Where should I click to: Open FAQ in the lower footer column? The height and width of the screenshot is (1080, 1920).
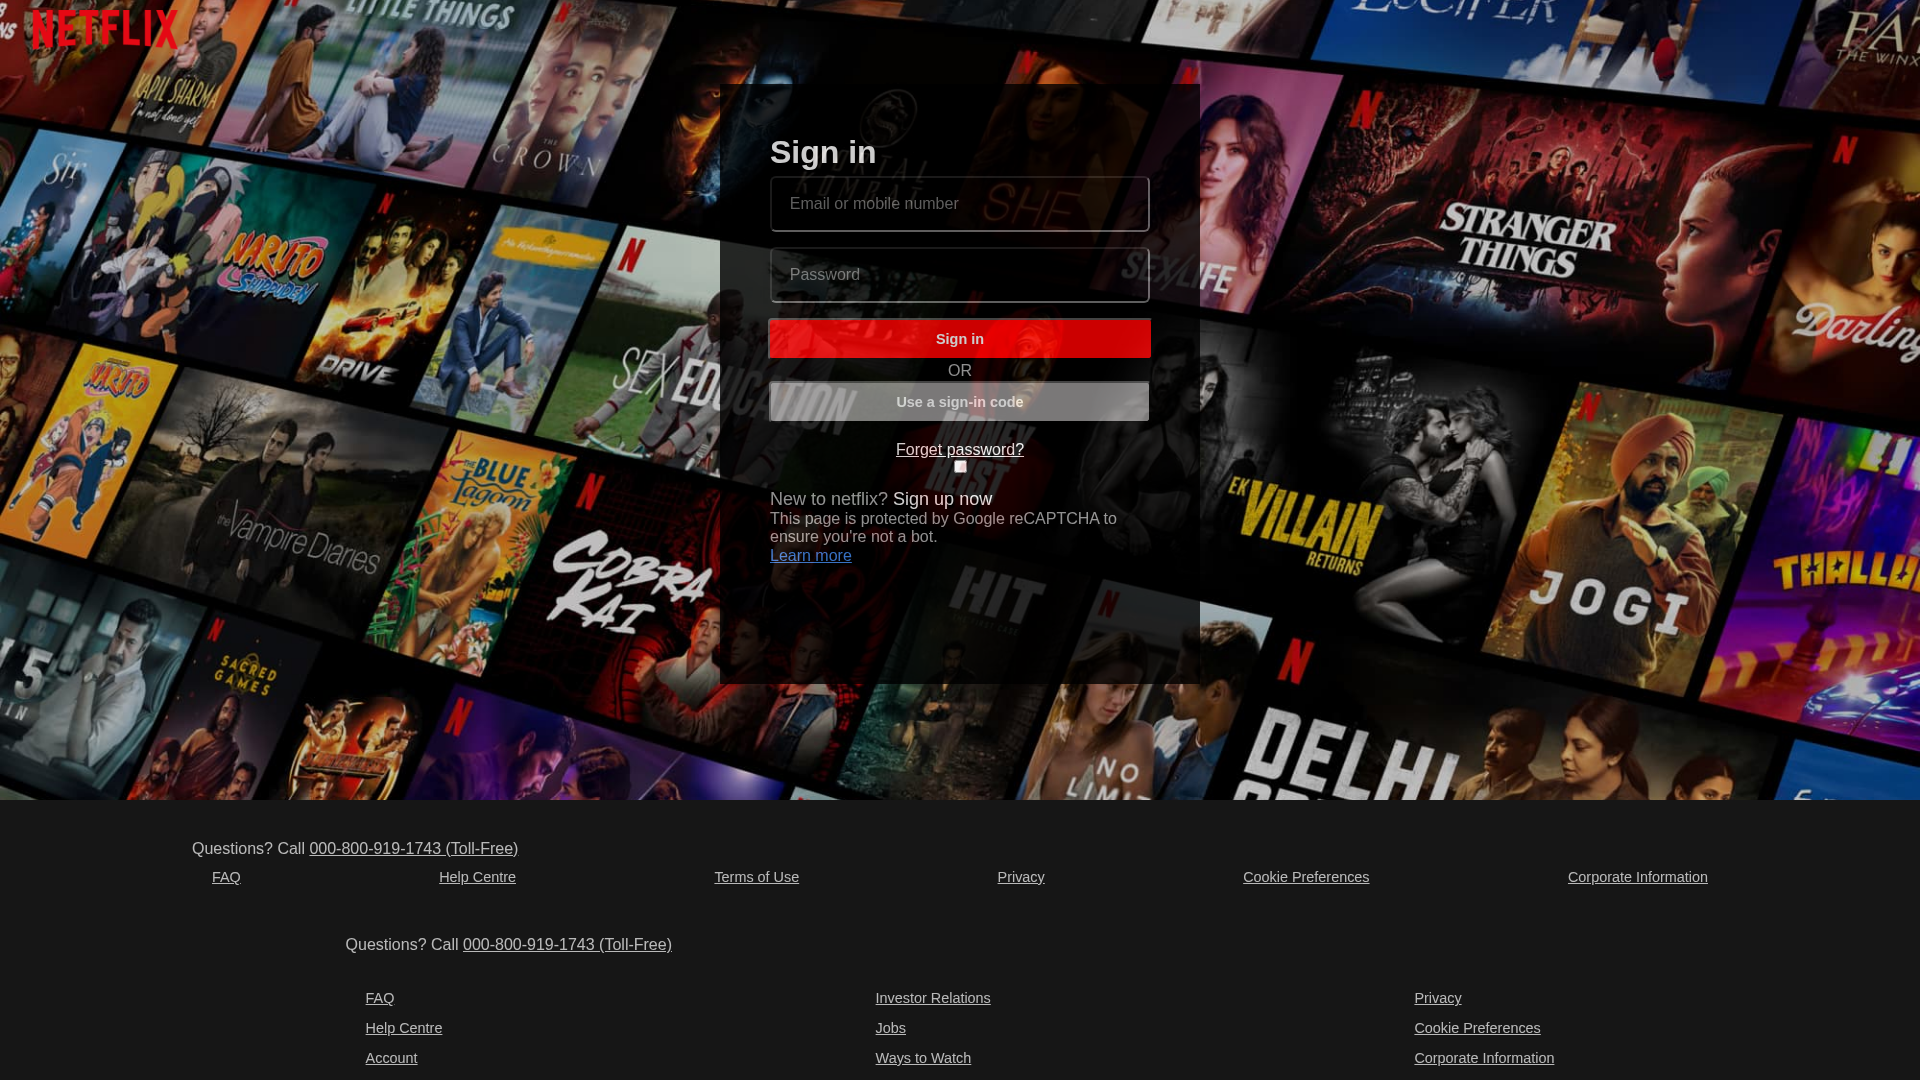tap(380, 998)
